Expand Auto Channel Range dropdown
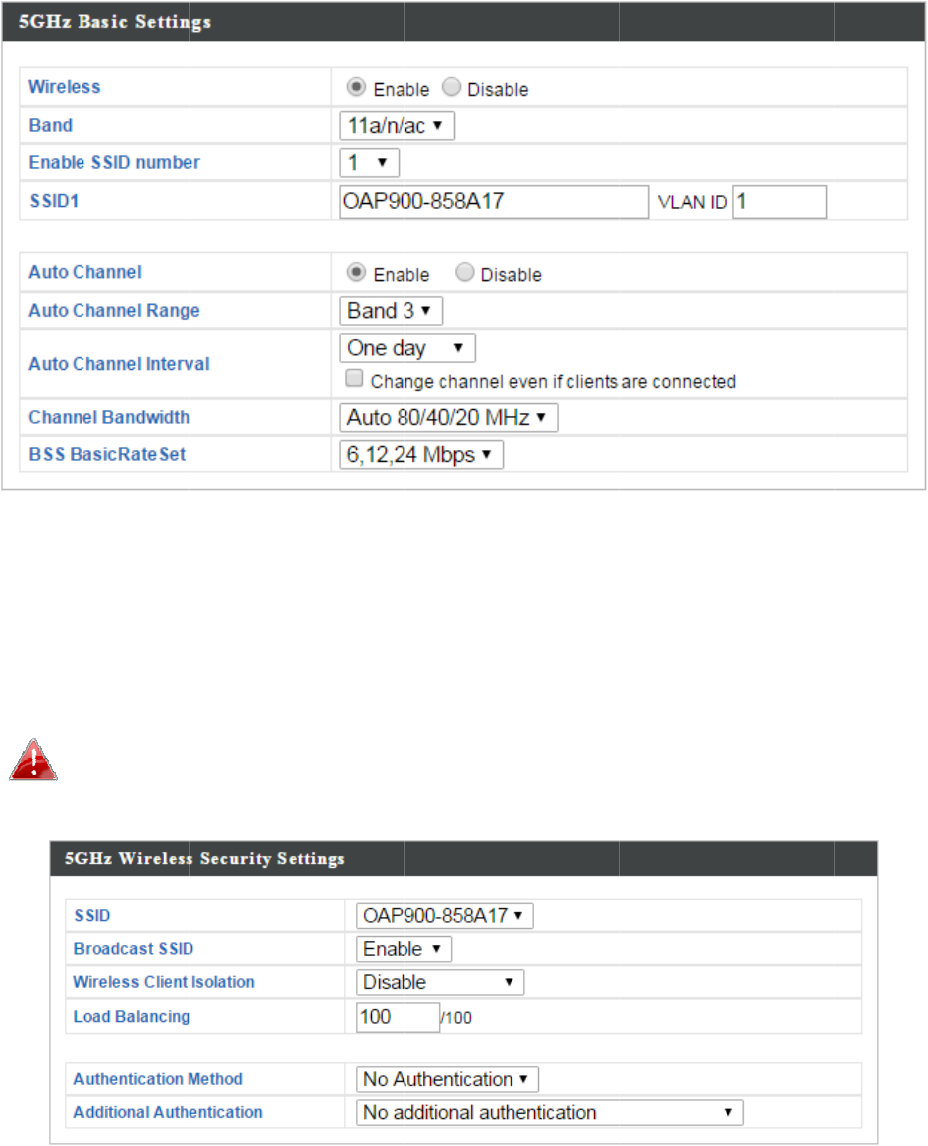Viewport: 928px width, 1146px height. click(391, 311)
